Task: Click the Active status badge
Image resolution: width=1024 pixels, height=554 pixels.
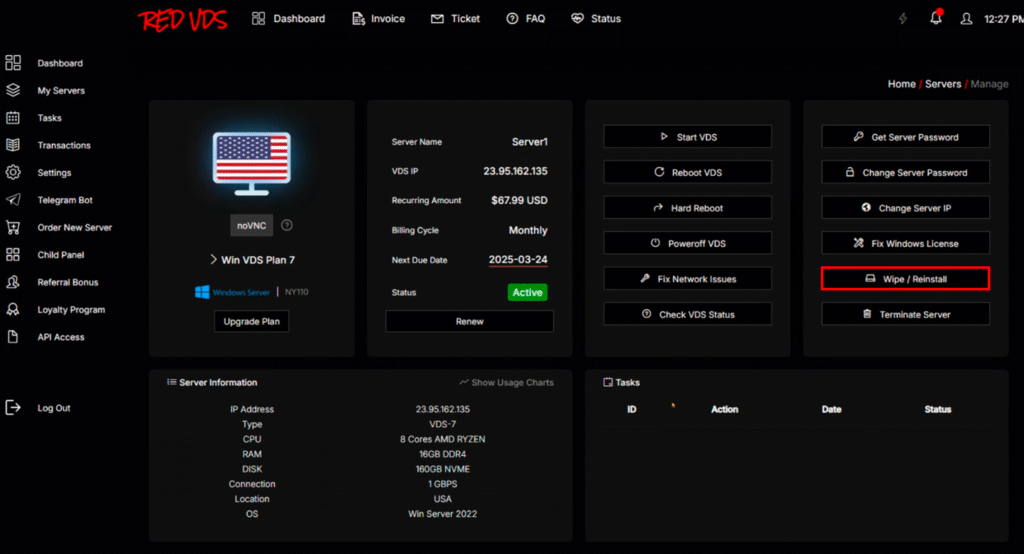Action: (x=528, y=293)
